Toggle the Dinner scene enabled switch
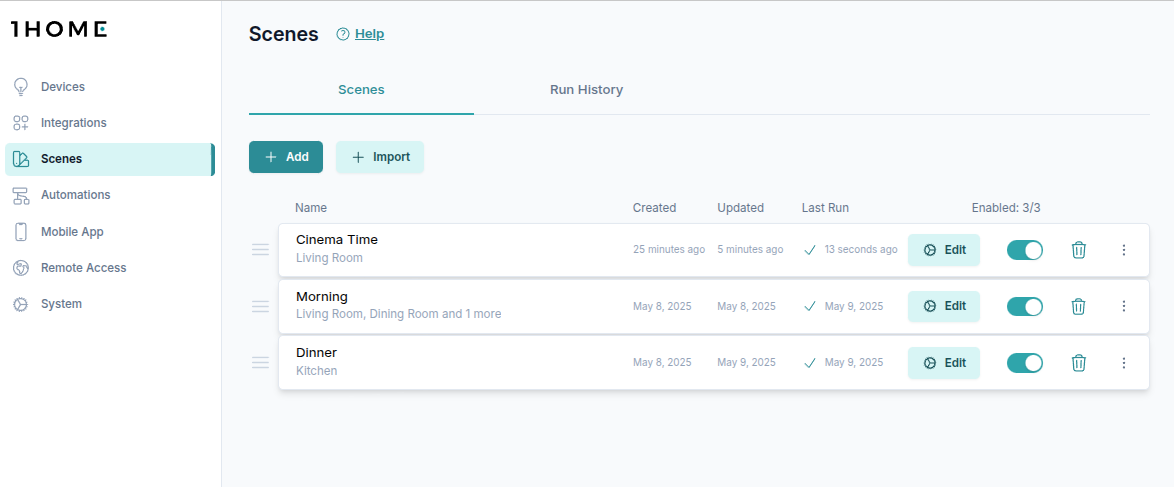 1024,363
